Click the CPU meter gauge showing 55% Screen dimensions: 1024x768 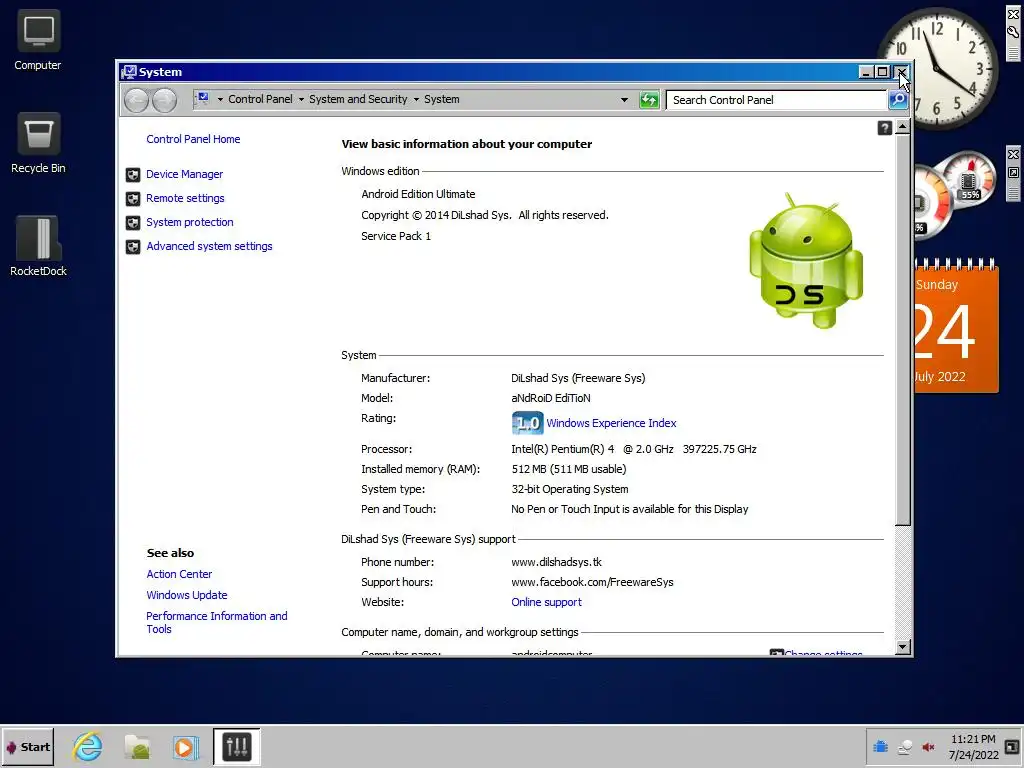(968, 178)
